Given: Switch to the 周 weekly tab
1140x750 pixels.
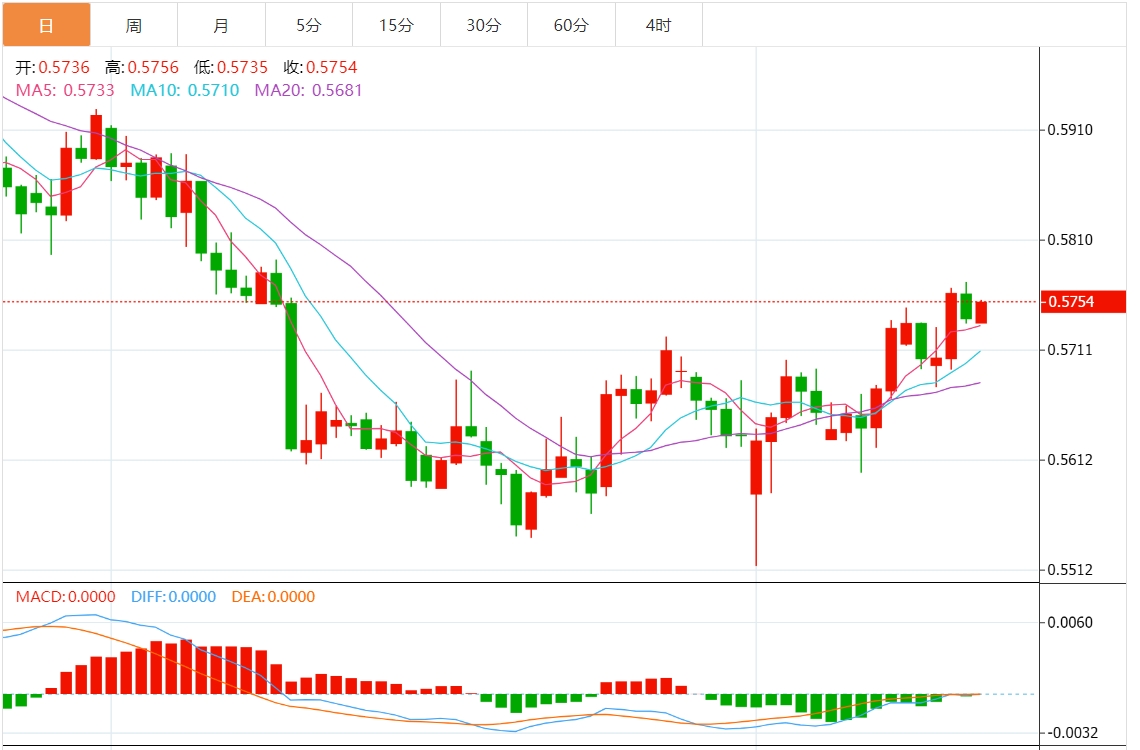Looking at the screenshot, I should tap(134, 25).
